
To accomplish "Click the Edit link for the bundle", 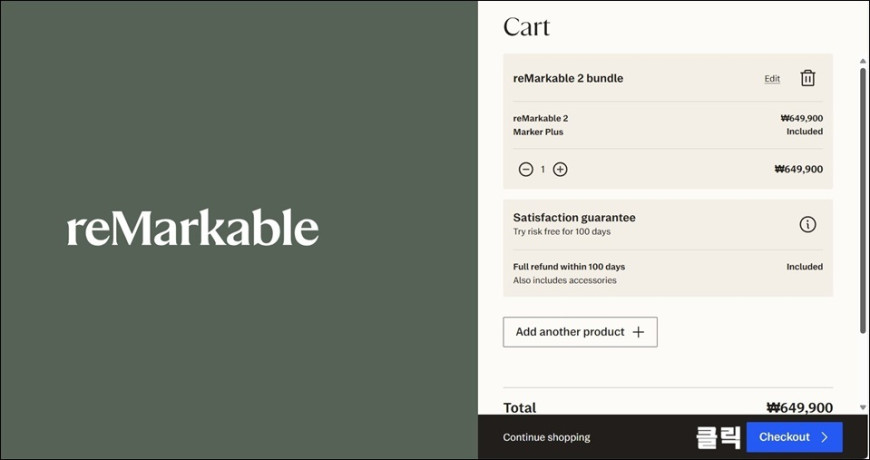I will click(772, 79).
